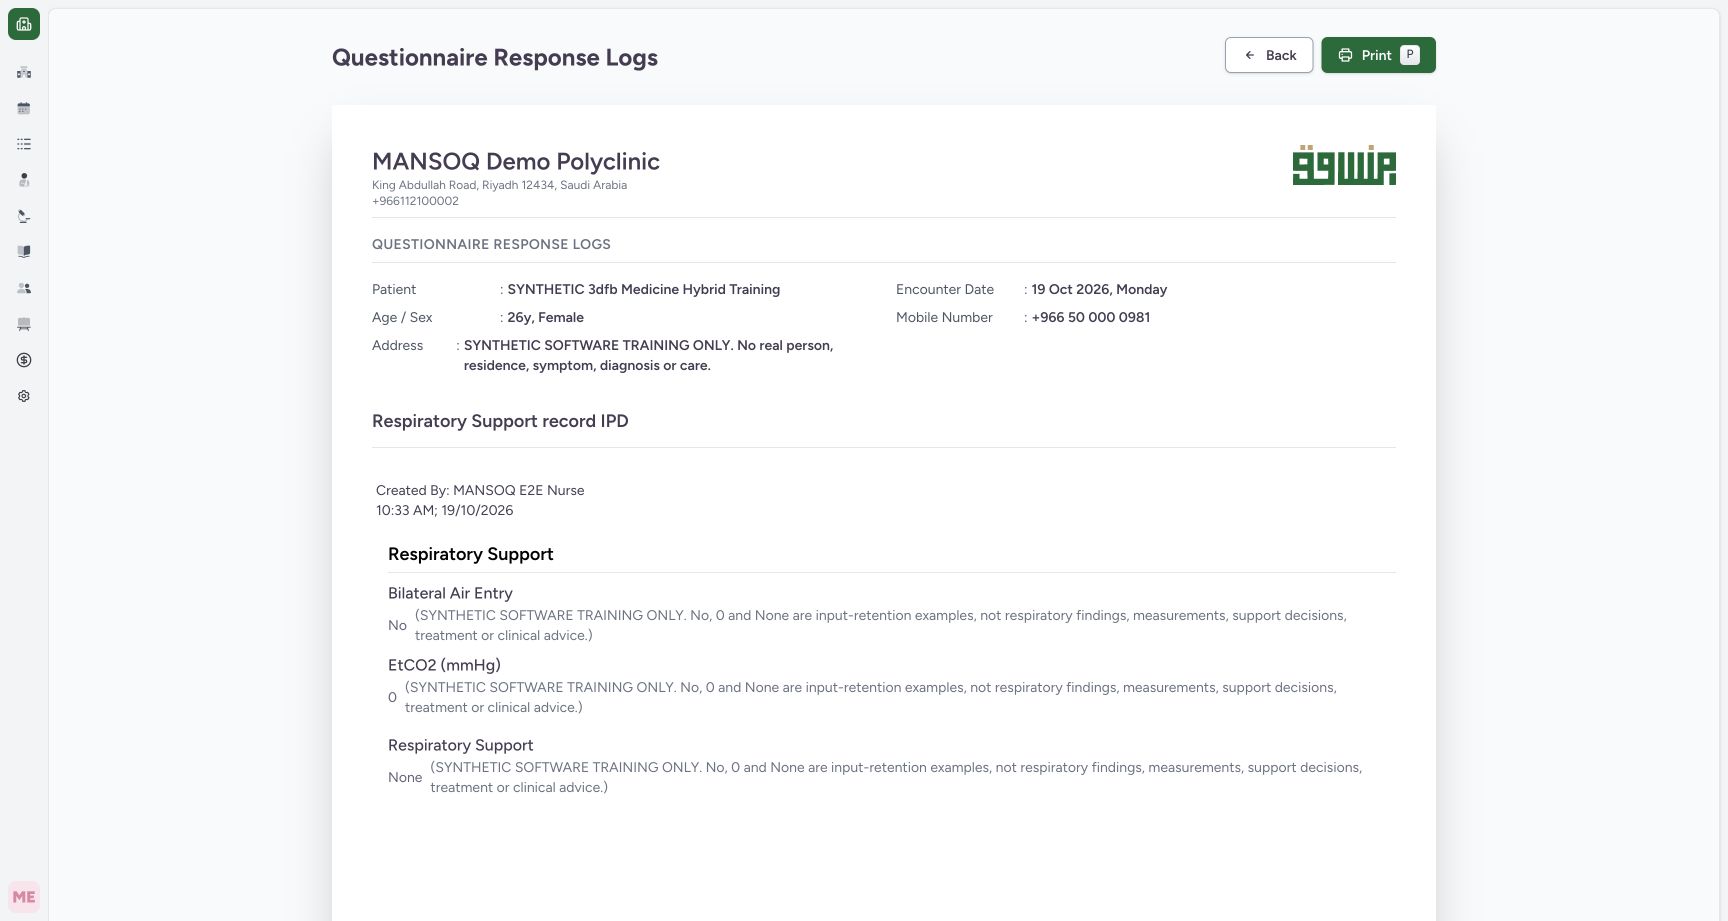Click the None answer under Respiratory Support
Image resolution: width=1728 pixels, height=921 pixels.
click(x=405, y=777)
